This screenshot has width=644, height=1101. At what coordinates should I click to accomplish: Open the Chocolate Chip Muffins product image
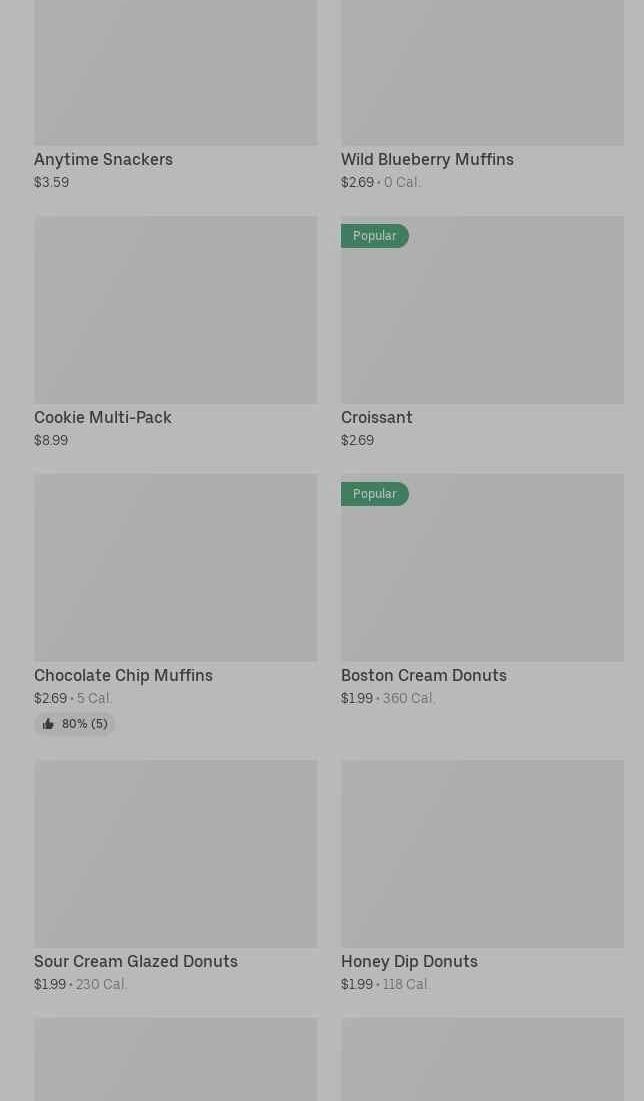[175, 567]
